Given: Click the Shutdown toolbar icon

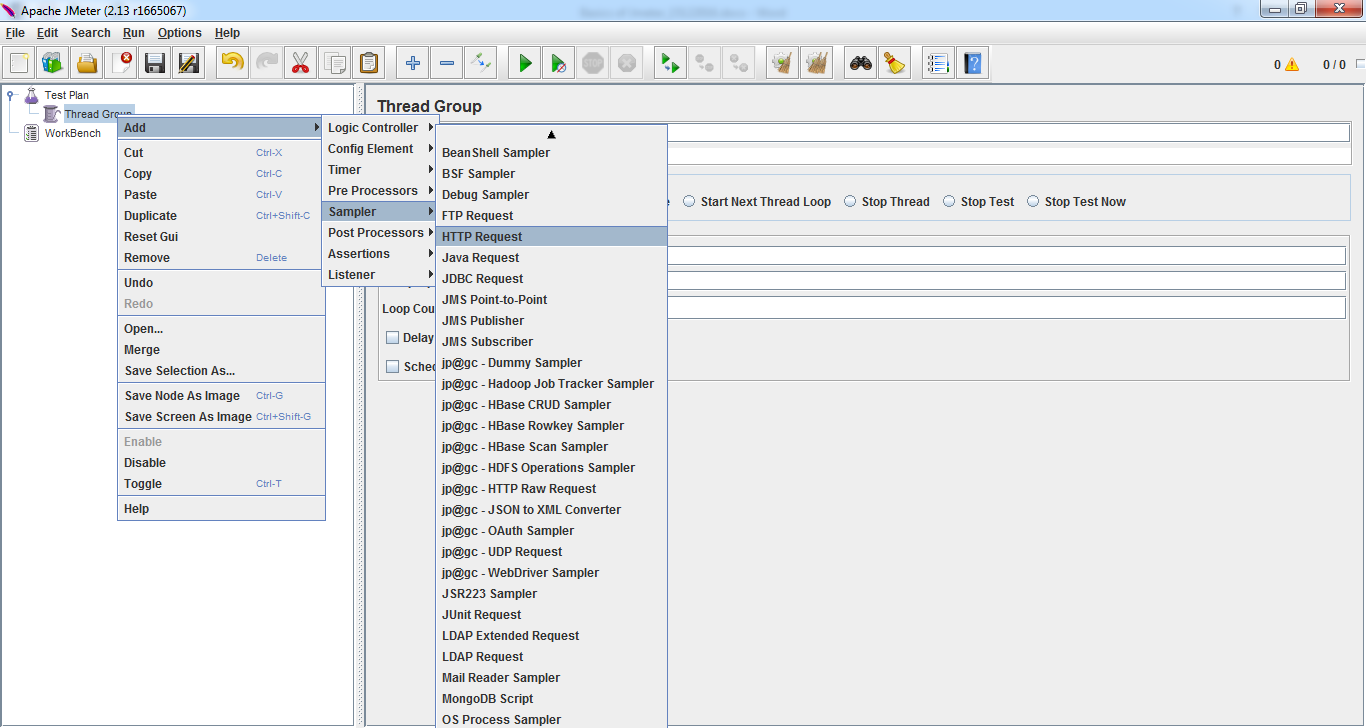Looking at the screenshot, I should 626,63.
